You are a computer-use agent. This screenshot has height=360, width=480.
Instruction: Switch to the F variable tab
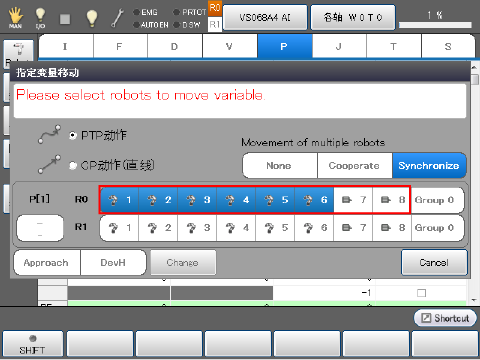point(120,46)
